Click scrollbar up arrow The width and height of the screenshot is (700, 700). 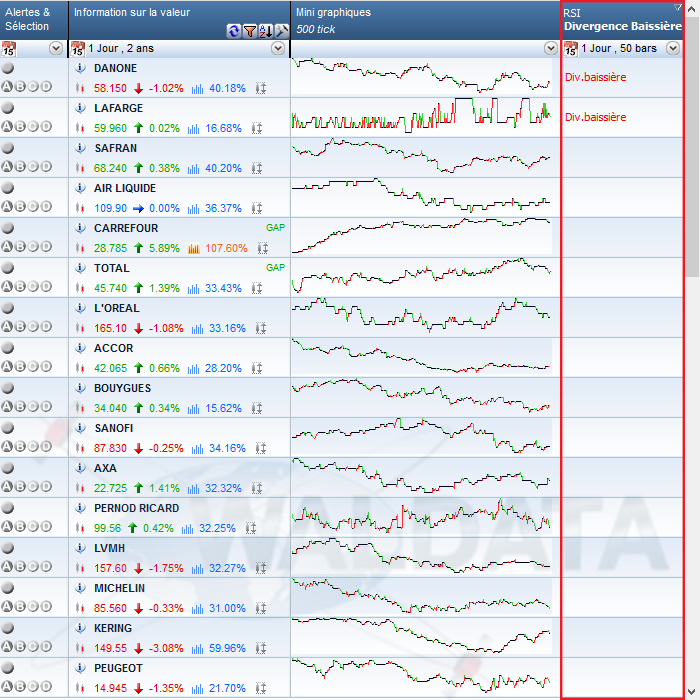[x=692, y=9]
